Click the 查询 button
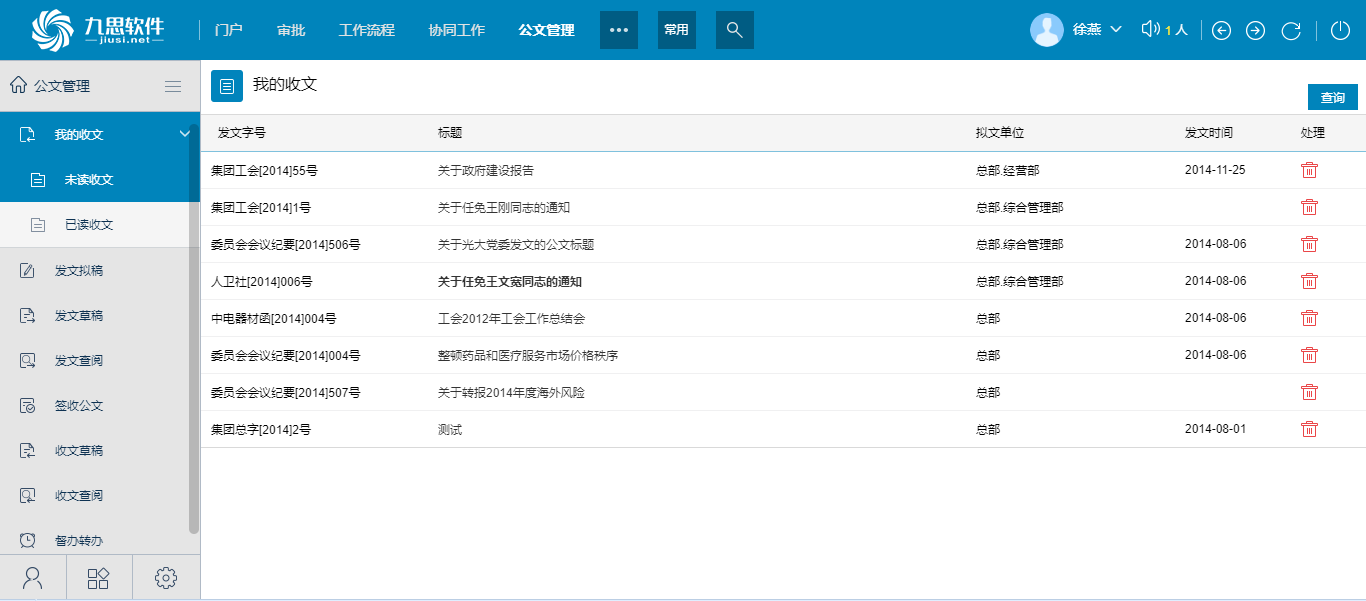 pos(1332,98)
